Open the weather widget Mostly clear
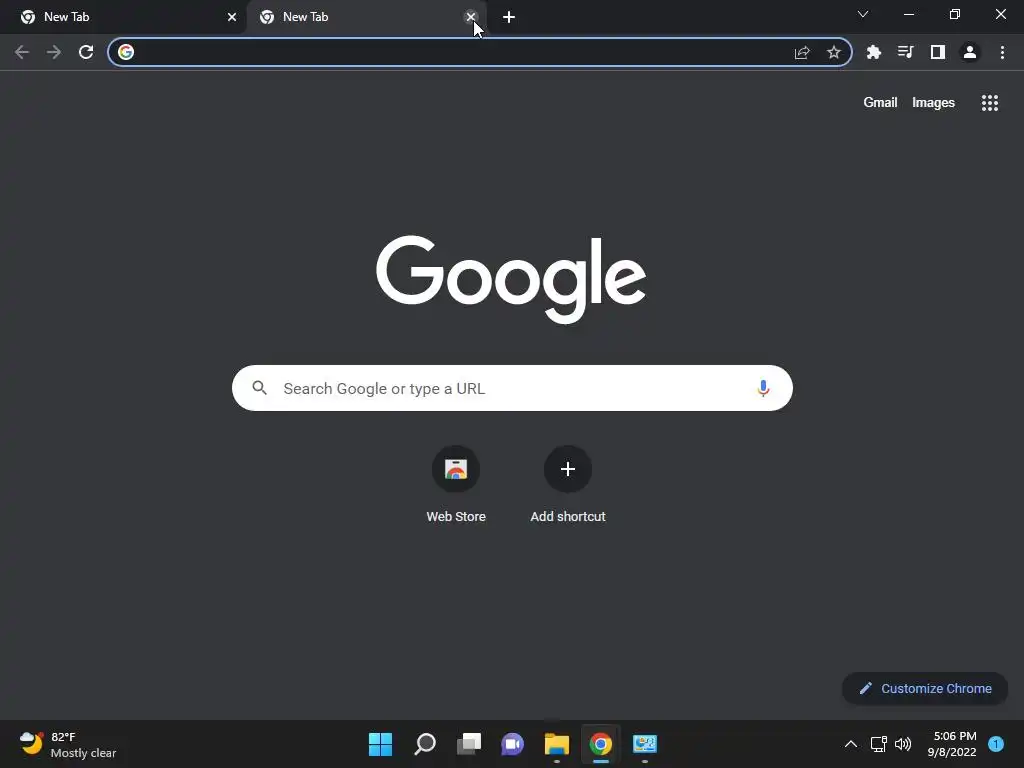This screenshot has height=768, width=1024. 68,744
